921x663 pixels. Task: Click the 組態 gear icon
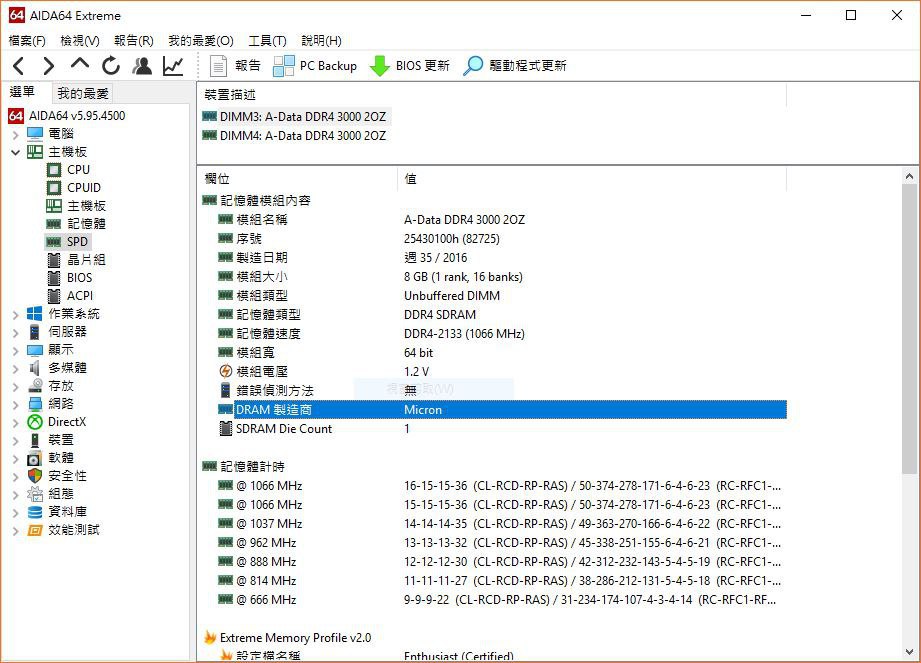click(x=35, y=494)
